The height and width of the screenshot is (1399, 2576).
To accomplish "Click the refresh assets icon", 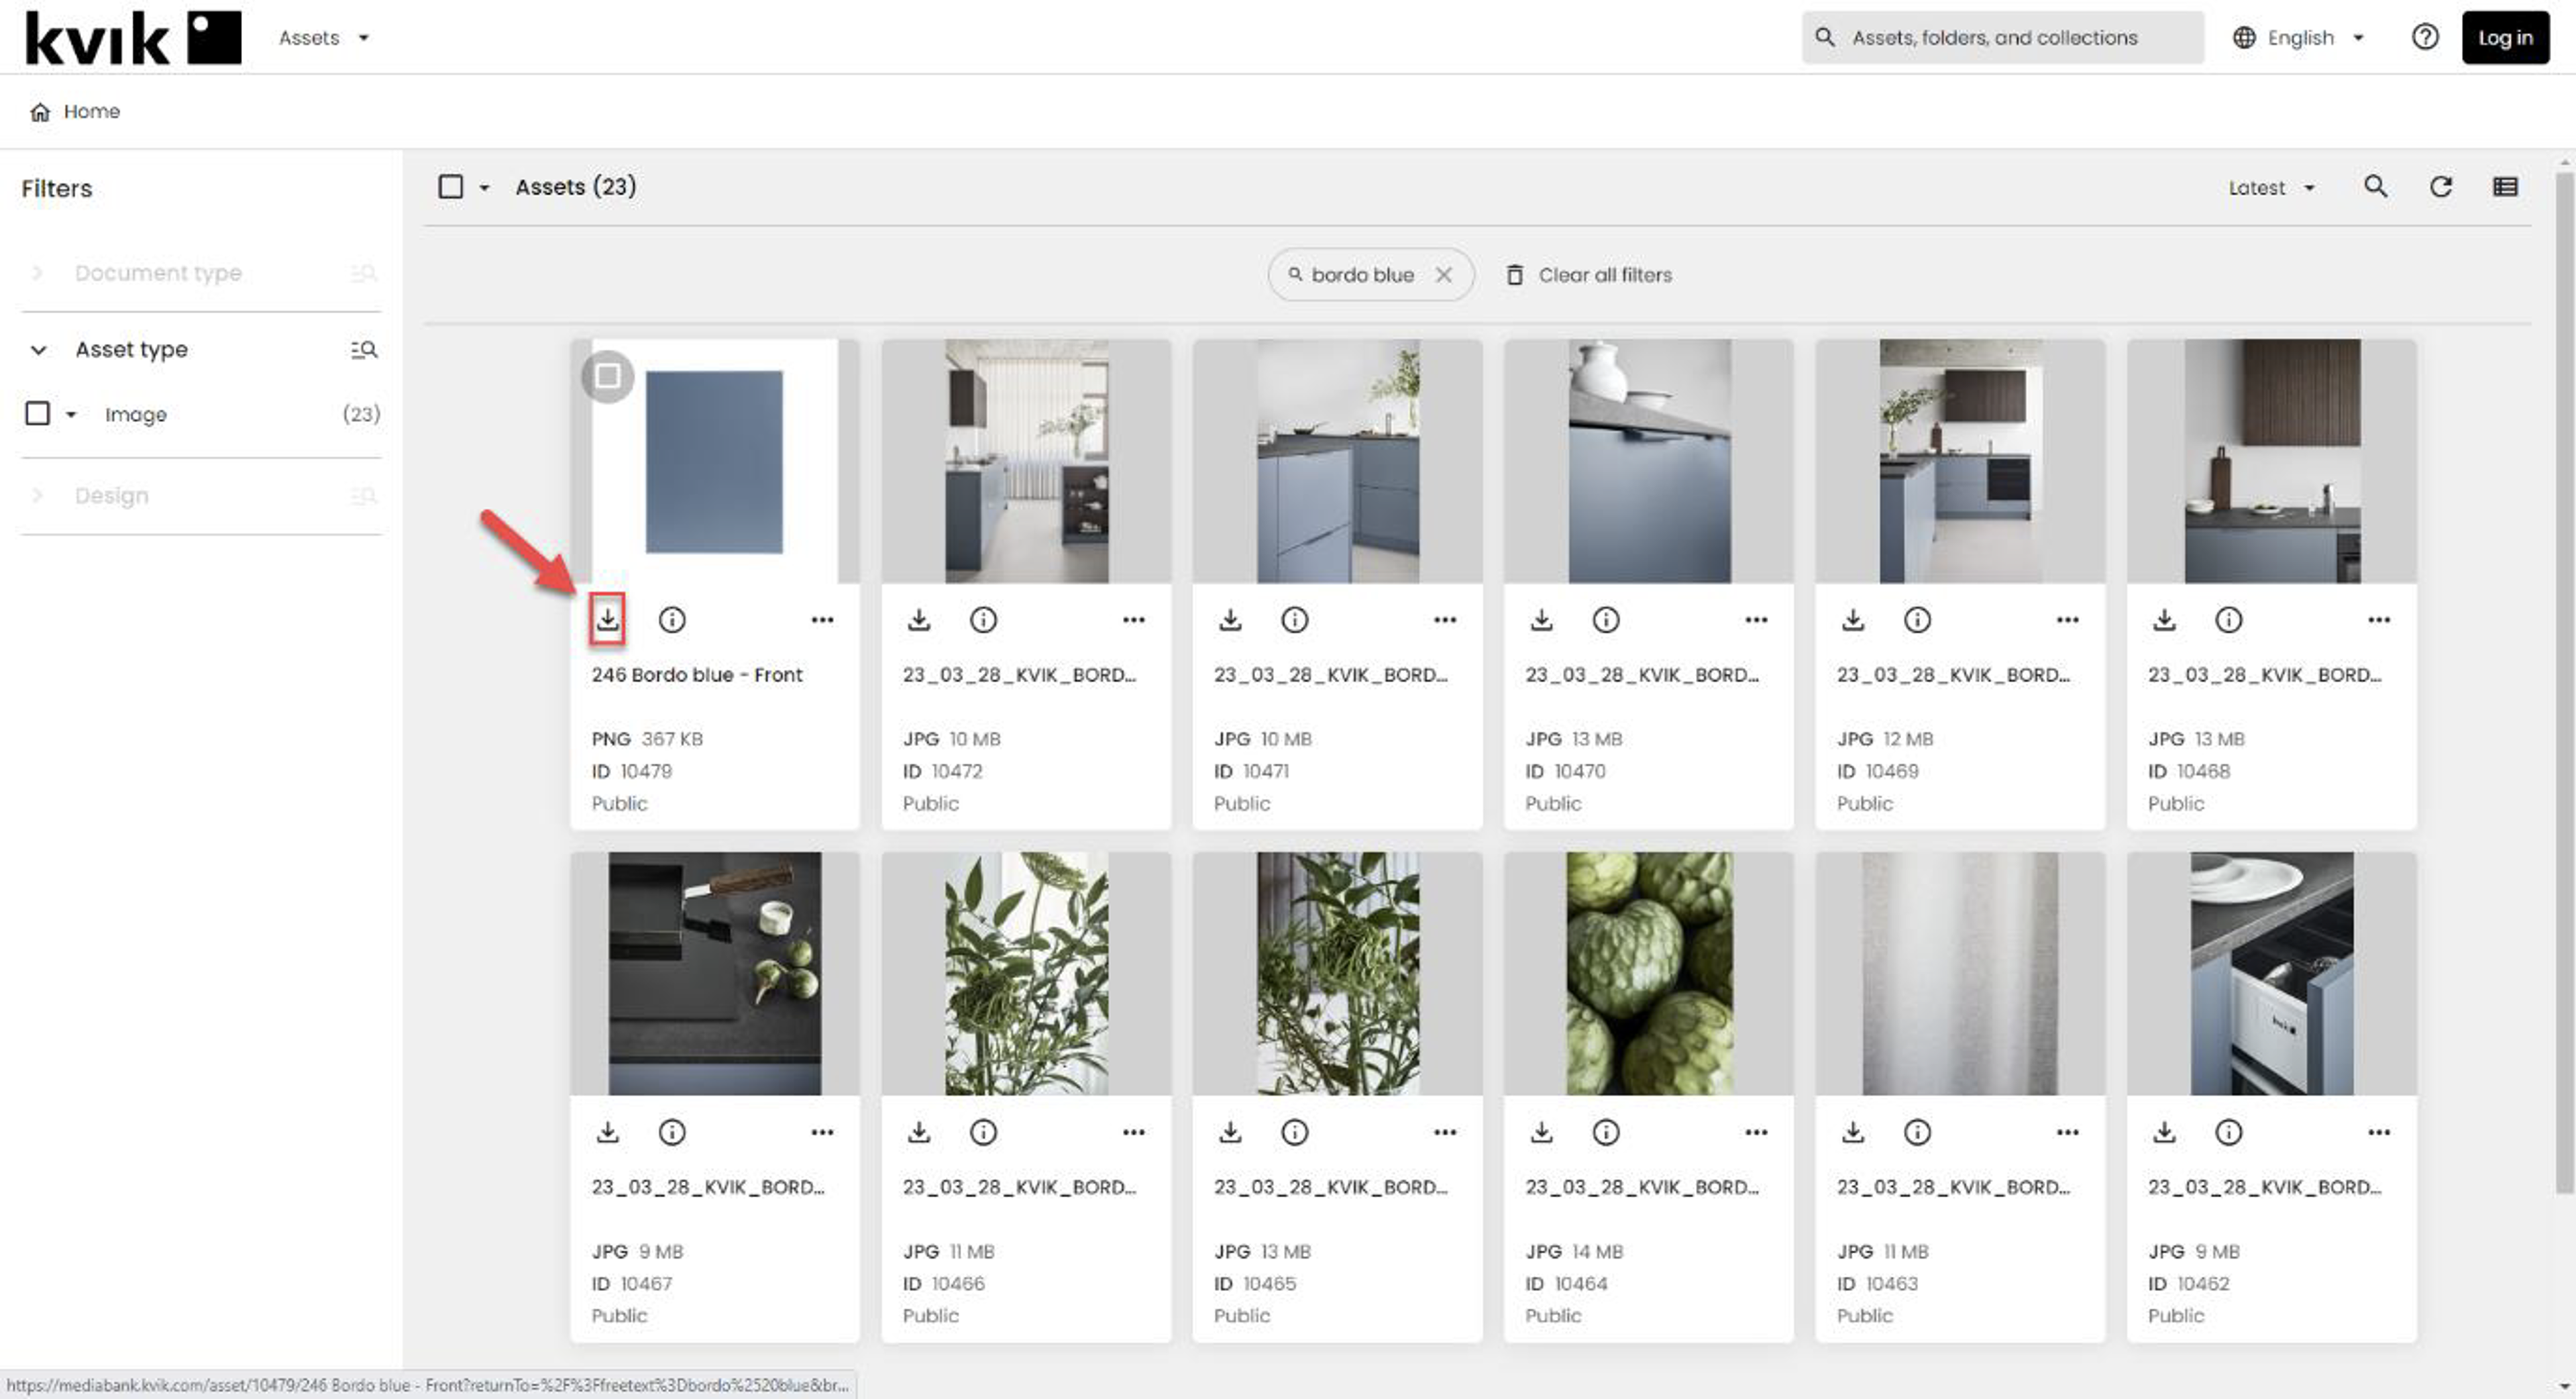I will point(2441,187).
